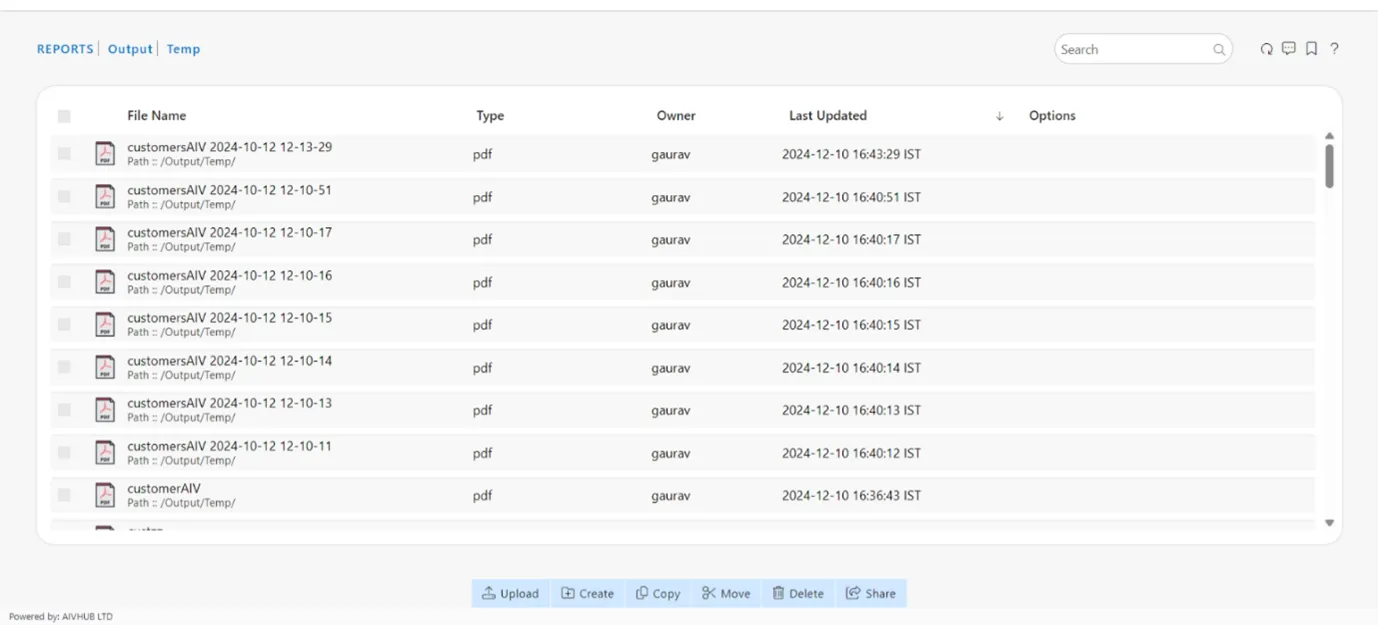Click the Last Updated sort arrow
This screenshot has width=1378, height=625.
pyautogui.click(x=999, y=116)
